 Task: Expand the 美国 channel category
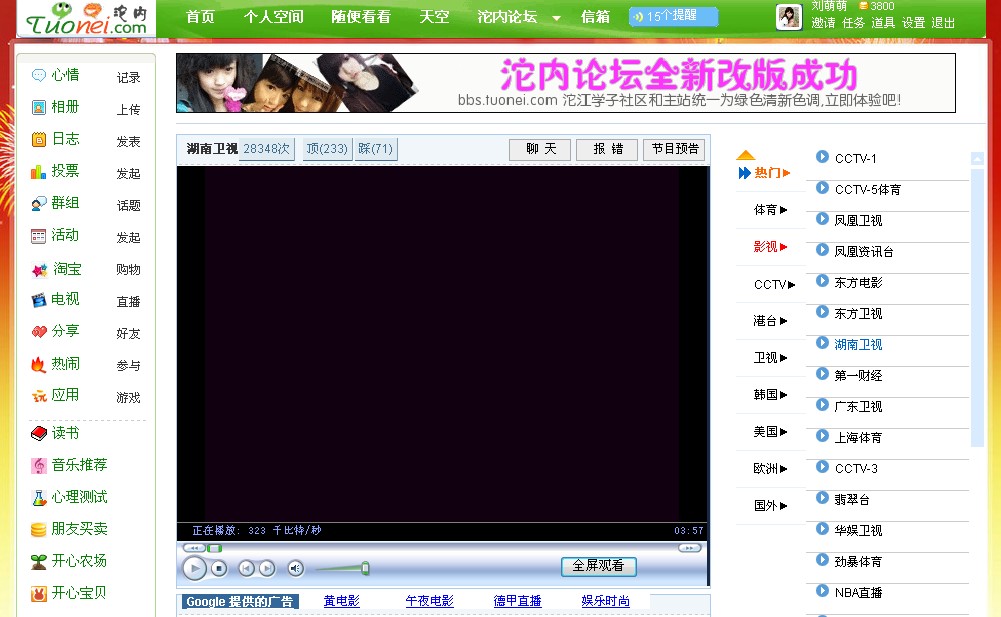(771, 432)
